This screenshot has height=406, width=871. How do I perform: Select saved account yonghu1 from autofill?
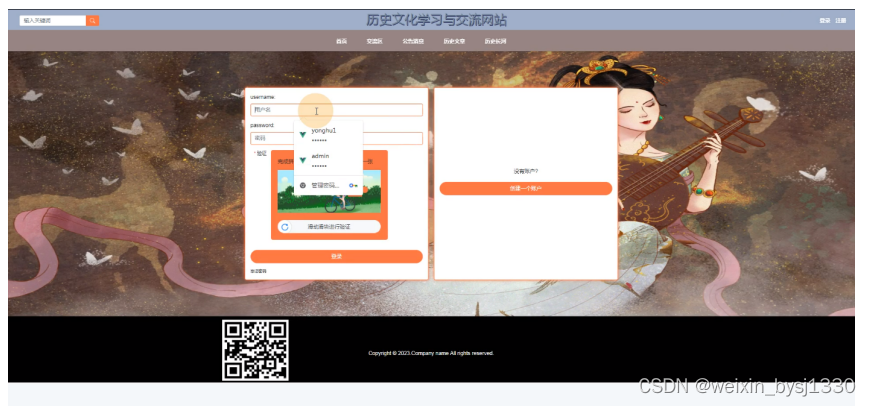click(328, 135)
